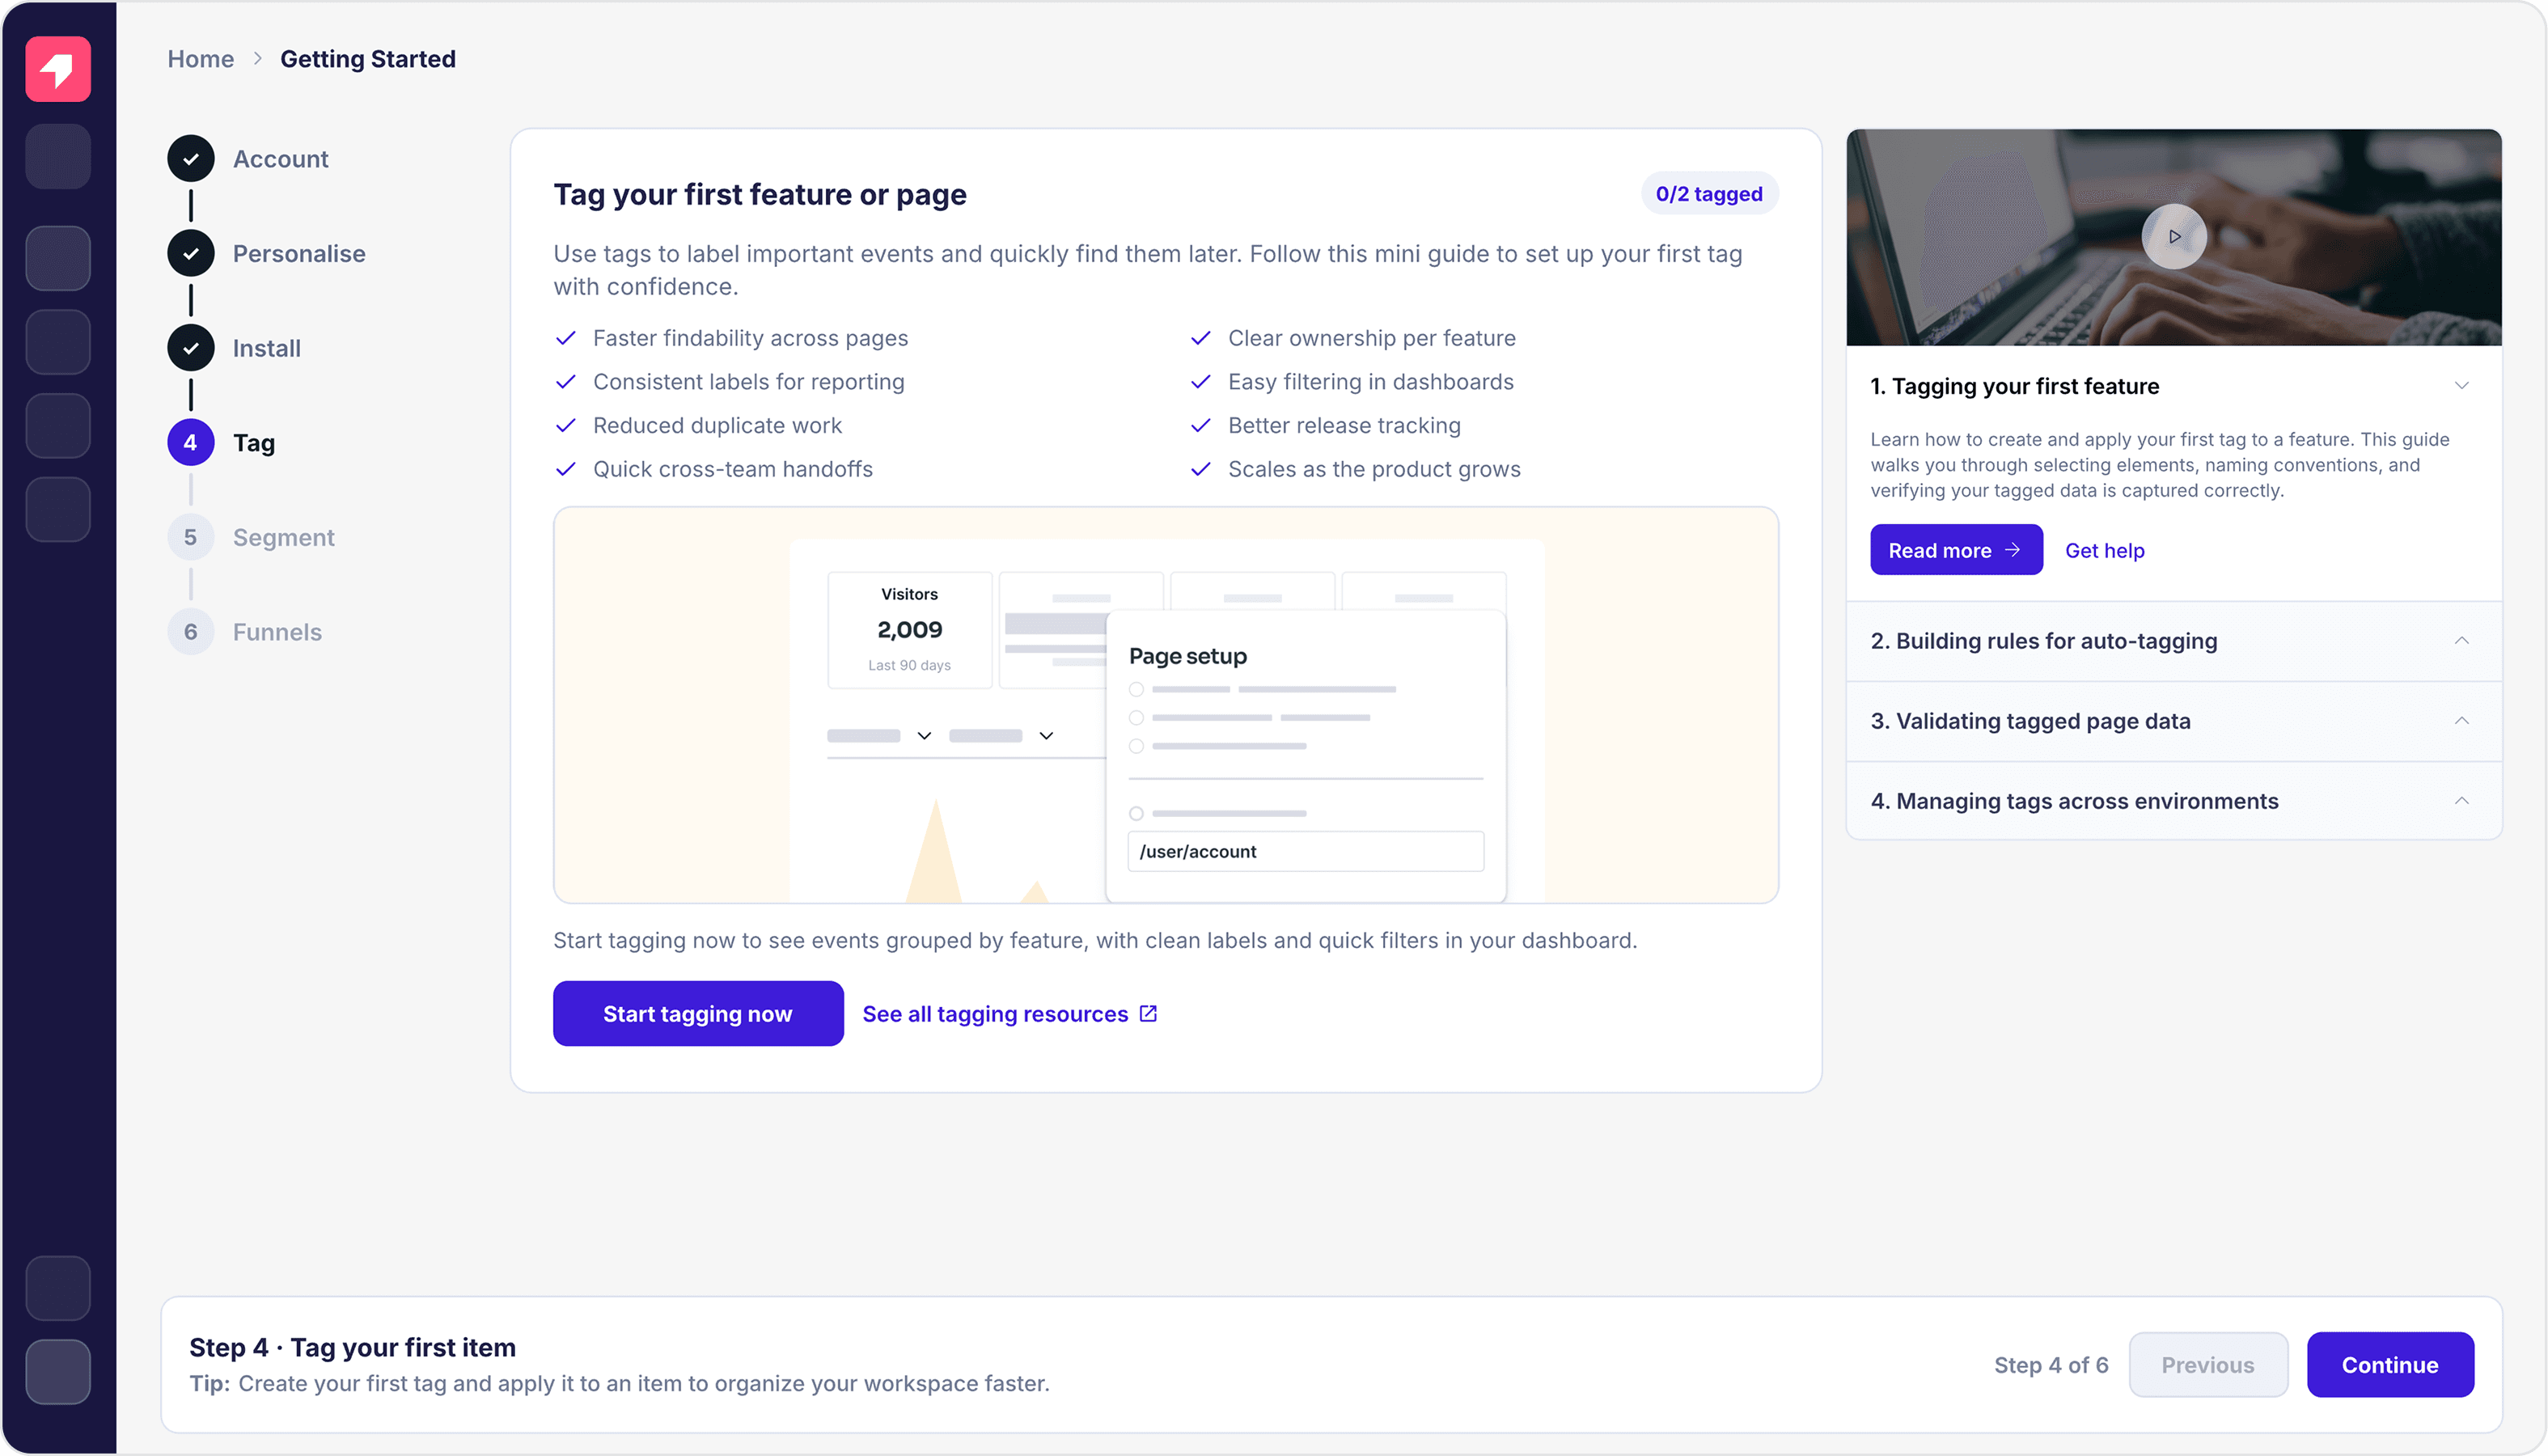Select the second sidebar navigation icon
Screen dimensions: 2548x1456
[x=57, y=257]
